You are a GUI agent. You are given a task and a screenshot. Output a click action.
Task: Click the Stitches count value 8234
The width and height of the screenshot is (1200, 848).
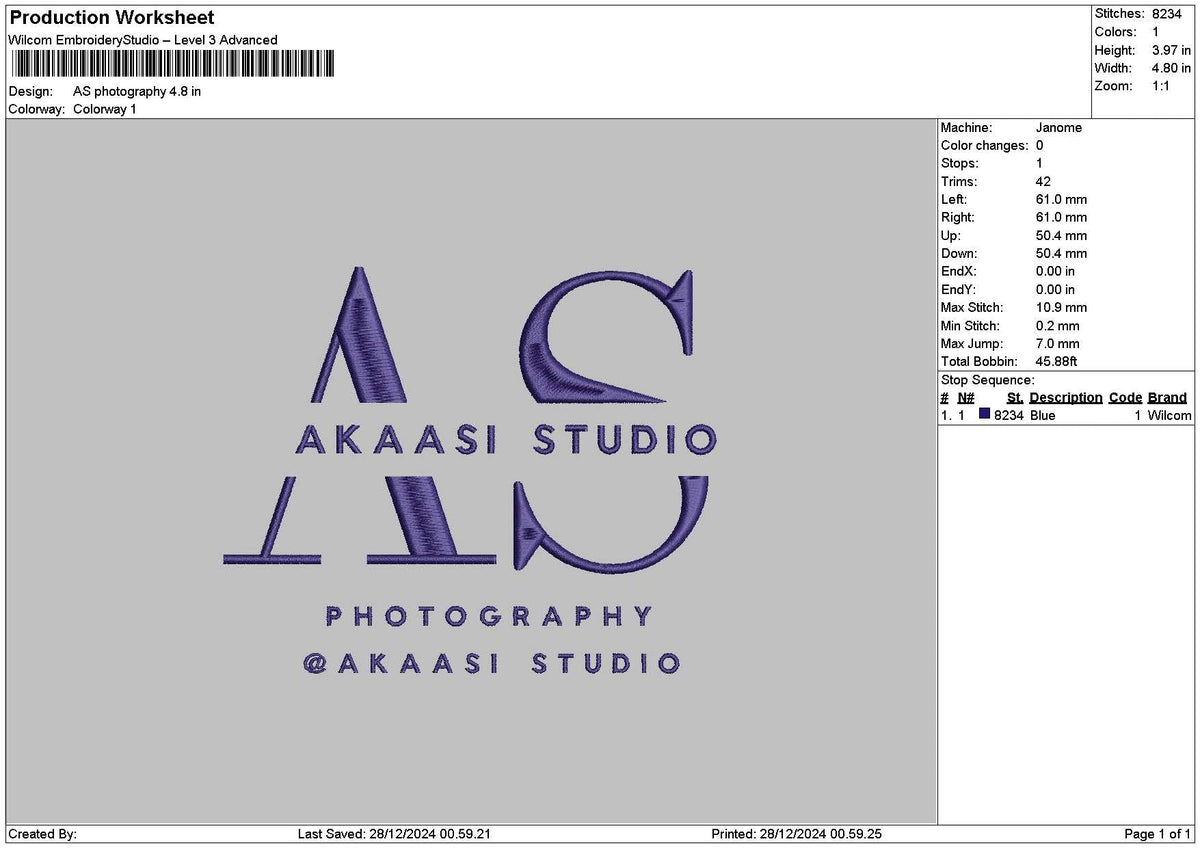(x=1167, y=14)
